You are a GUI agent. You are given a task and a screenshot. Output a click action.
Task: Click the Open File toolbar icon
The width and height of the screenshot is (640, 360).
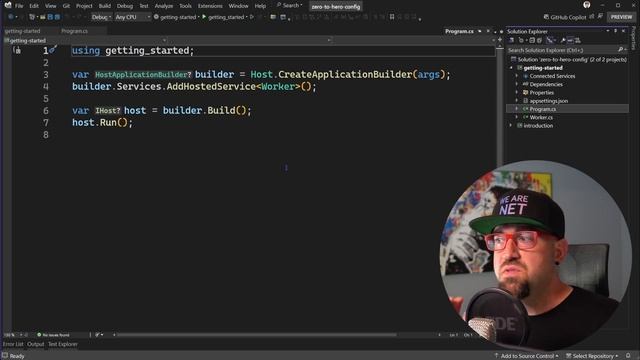(x=42, y=17)
